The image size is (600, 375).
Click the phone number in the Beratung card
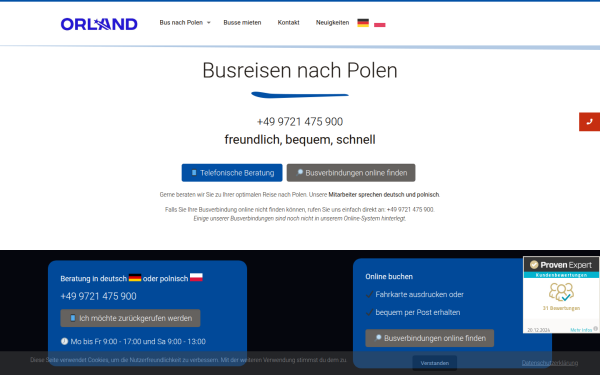click(x=98, y=296)
